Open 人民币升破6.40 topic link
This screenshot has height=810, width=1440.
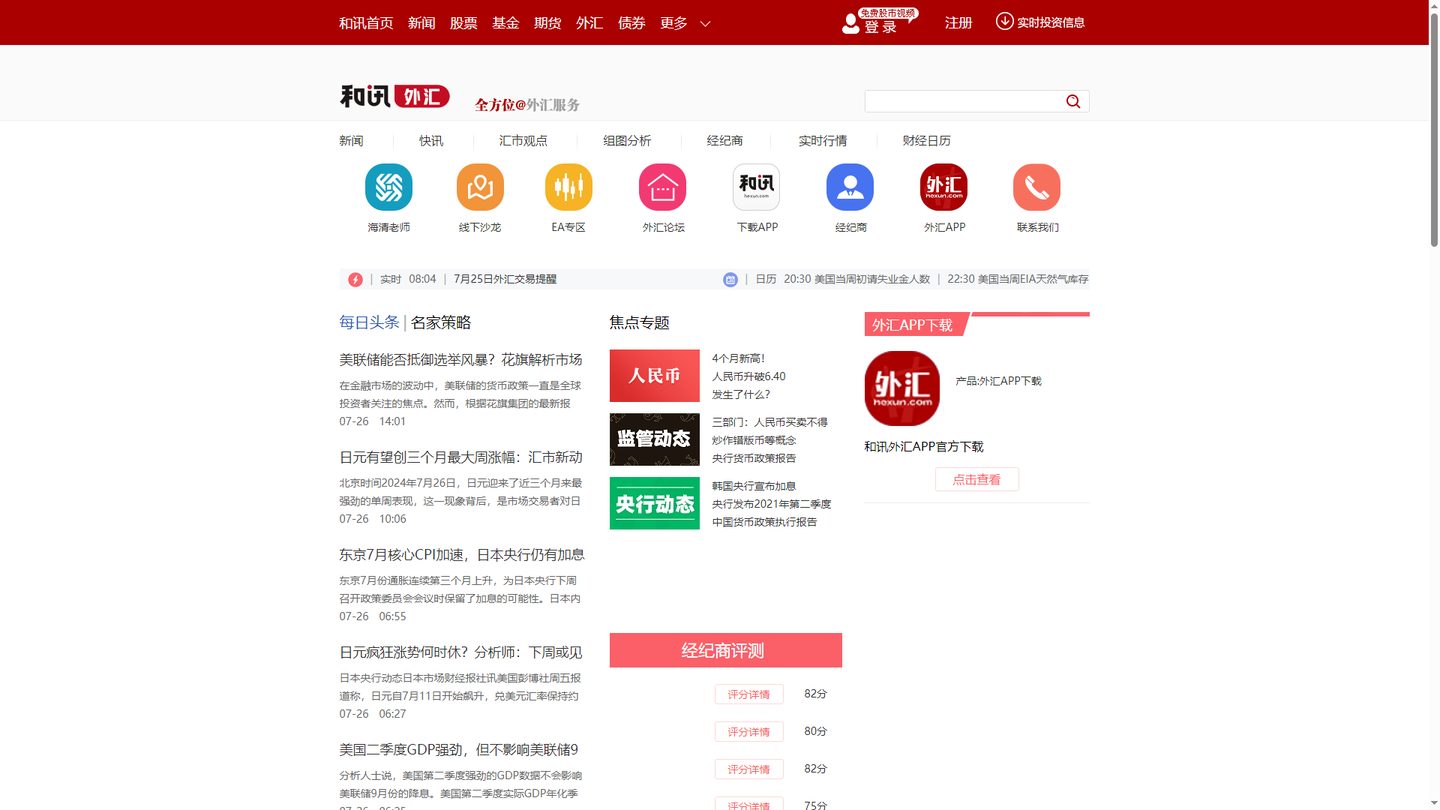click(x=749, y=376)
